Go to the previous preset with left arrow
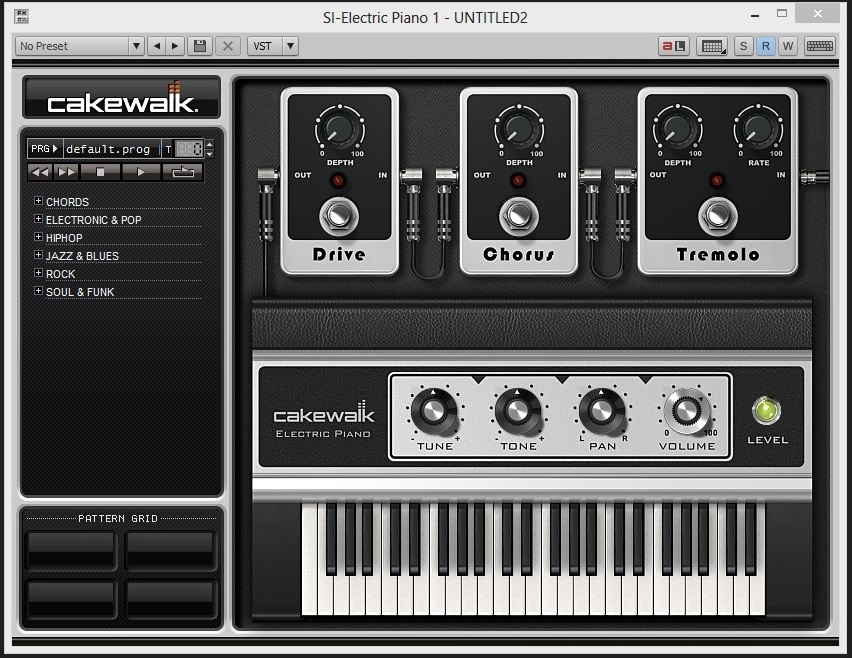This screenshot has height=658, width=852. pyautogui.click(x=156, y=46)
